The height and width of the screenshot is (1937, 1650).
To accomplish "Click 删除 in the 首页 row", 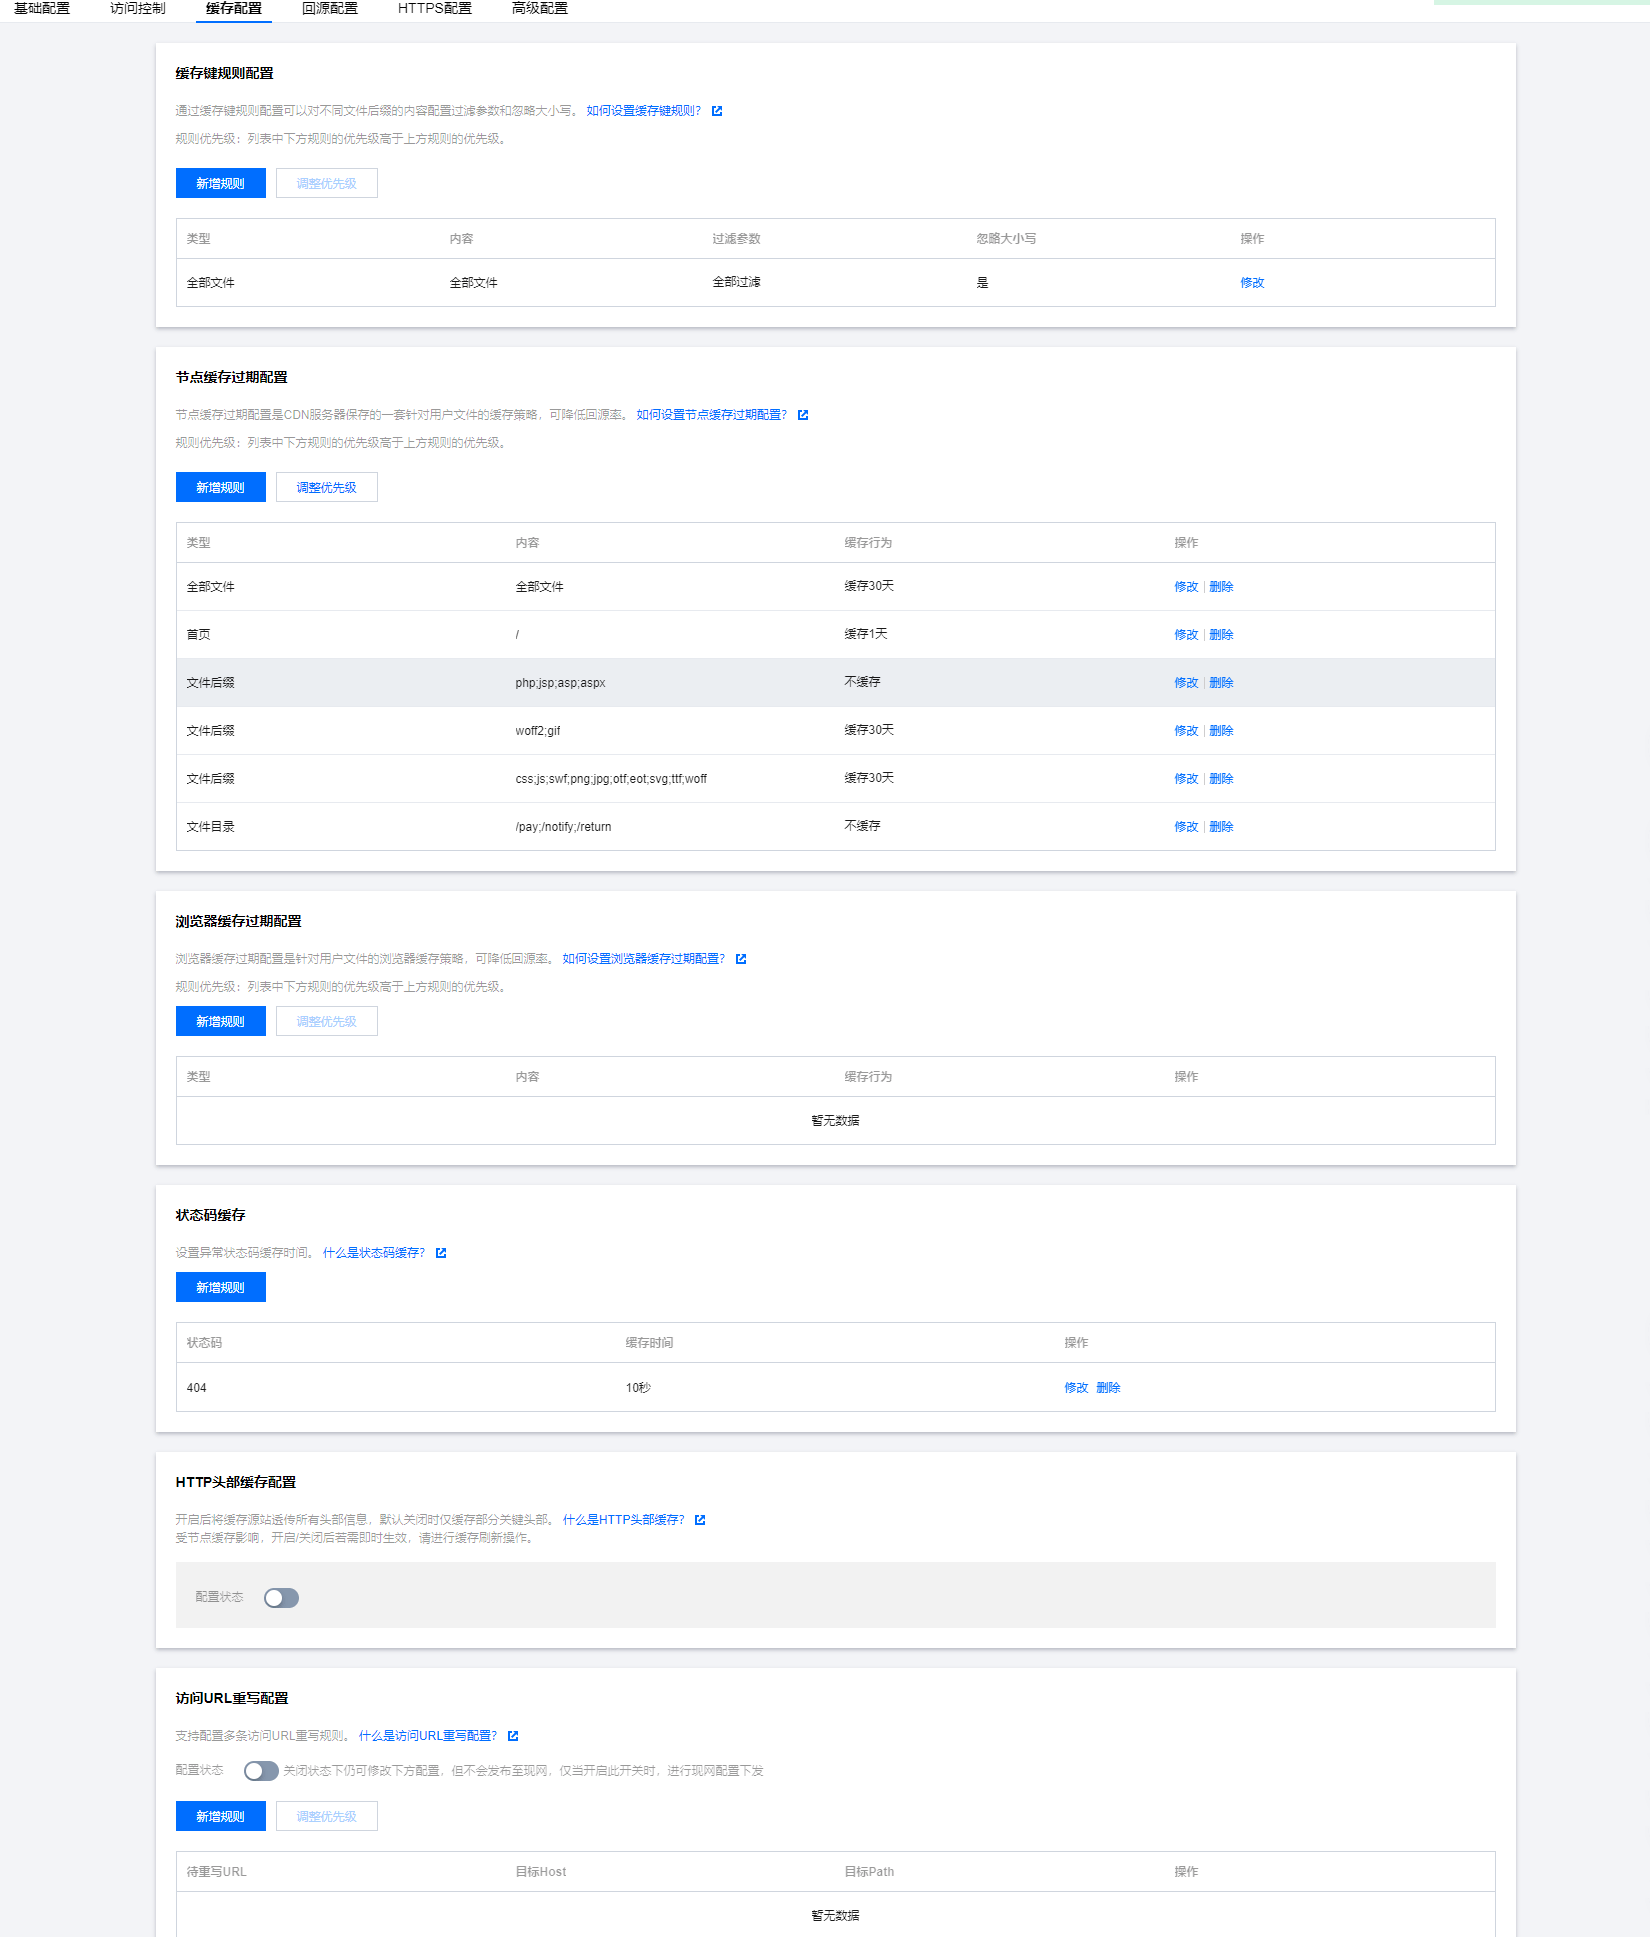I will coord(1221,635).
